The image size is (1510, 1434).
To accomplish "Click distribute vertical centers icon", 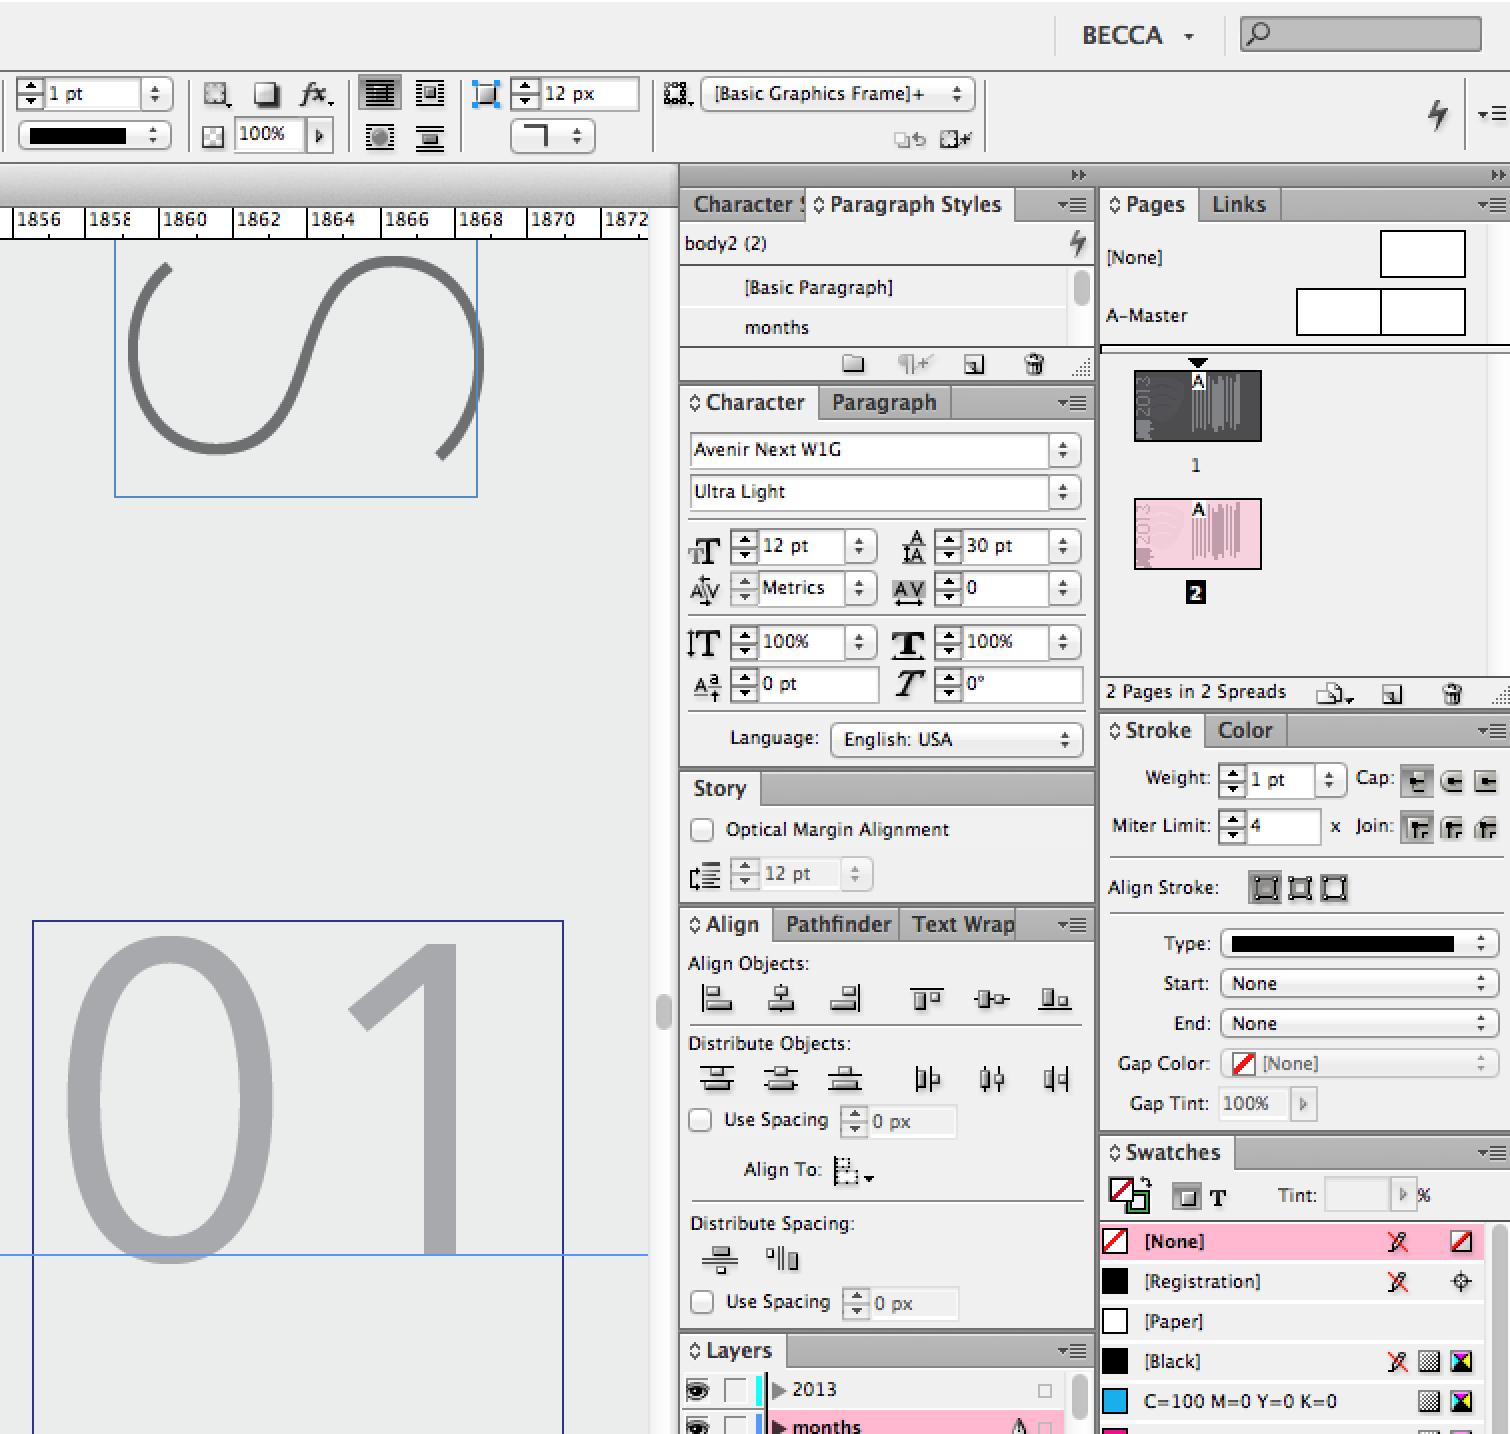I will point(780,1078).
